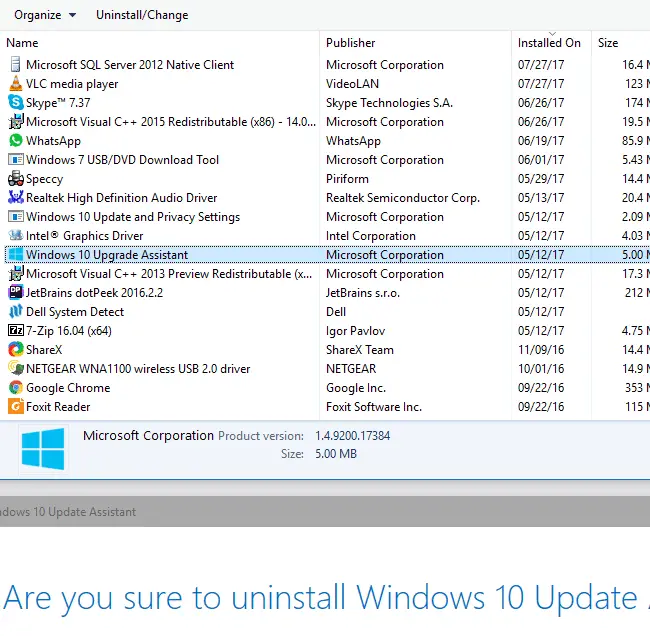Select 7-Zip 16.04 (x64) entry
The image size is (650, 636).
click(x=69, y=330)
